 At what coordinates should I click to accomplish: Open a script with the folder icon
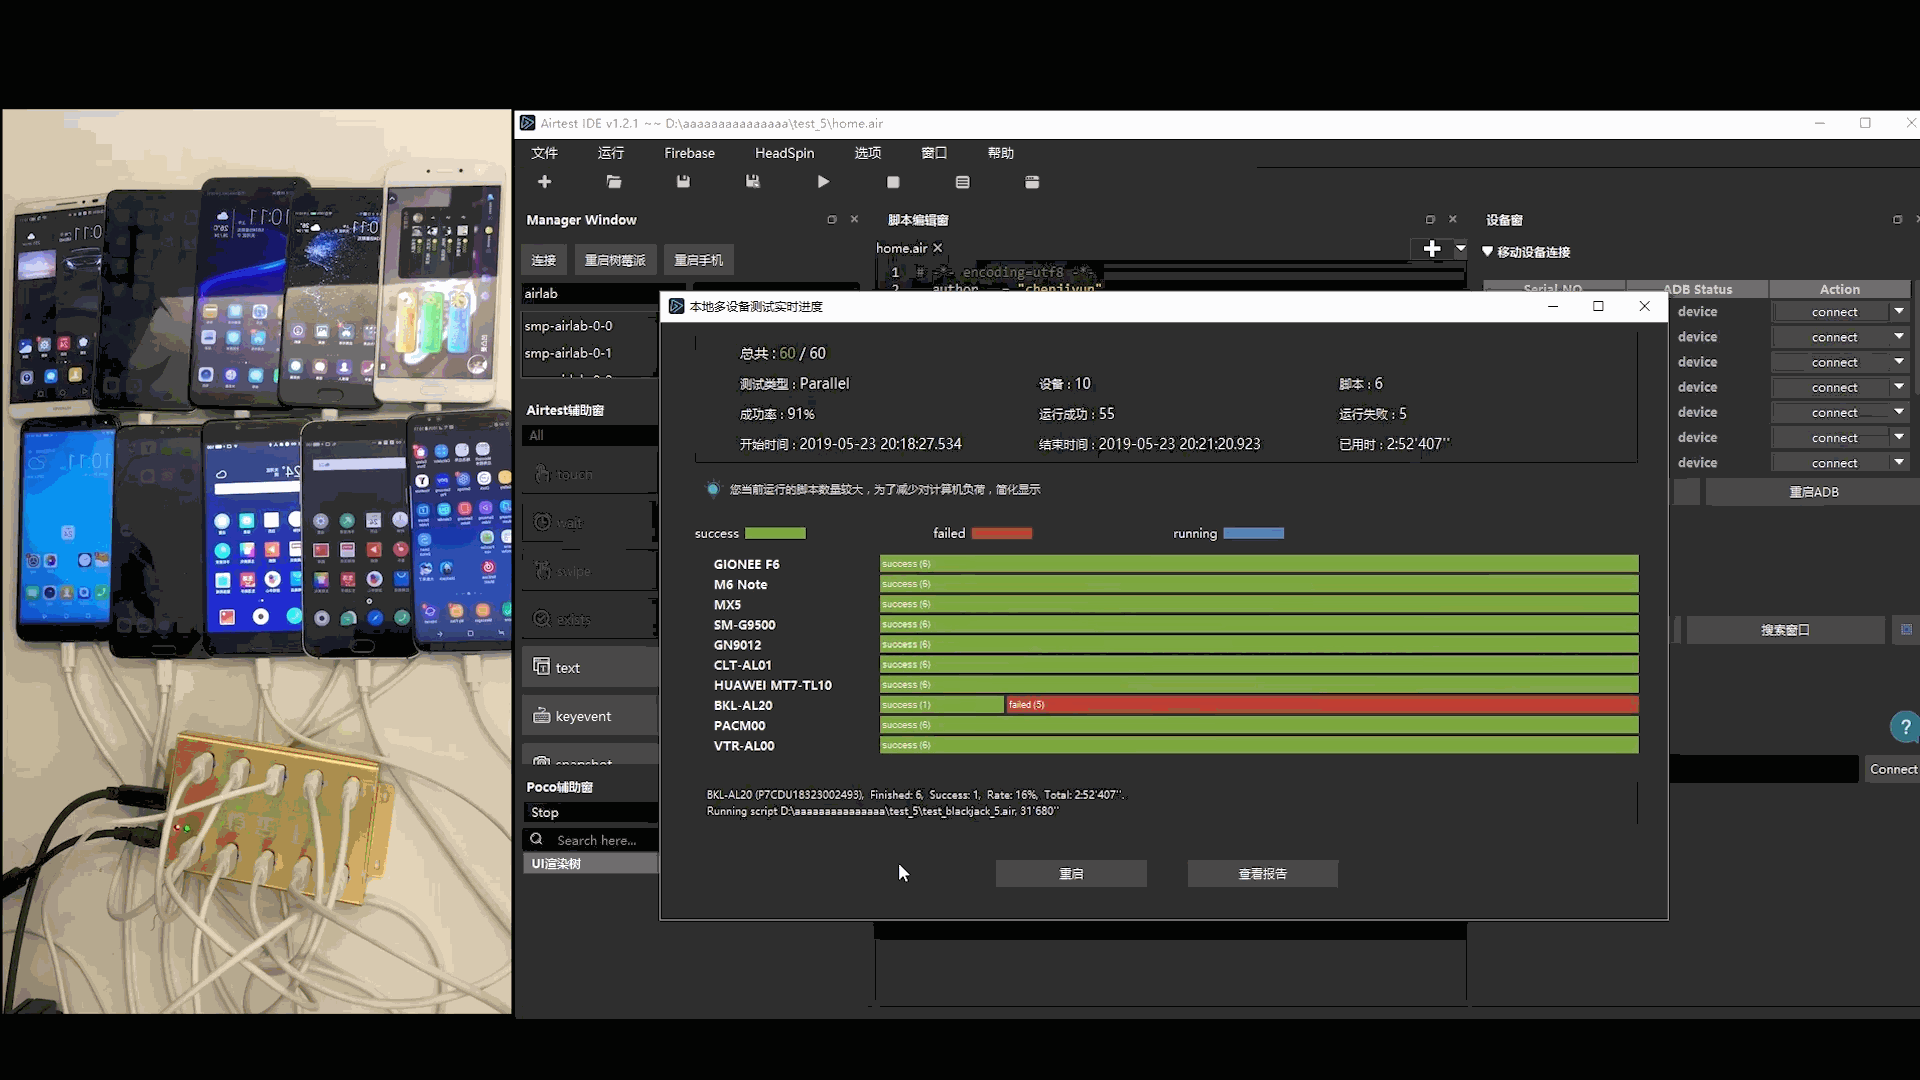click(614, 182)
